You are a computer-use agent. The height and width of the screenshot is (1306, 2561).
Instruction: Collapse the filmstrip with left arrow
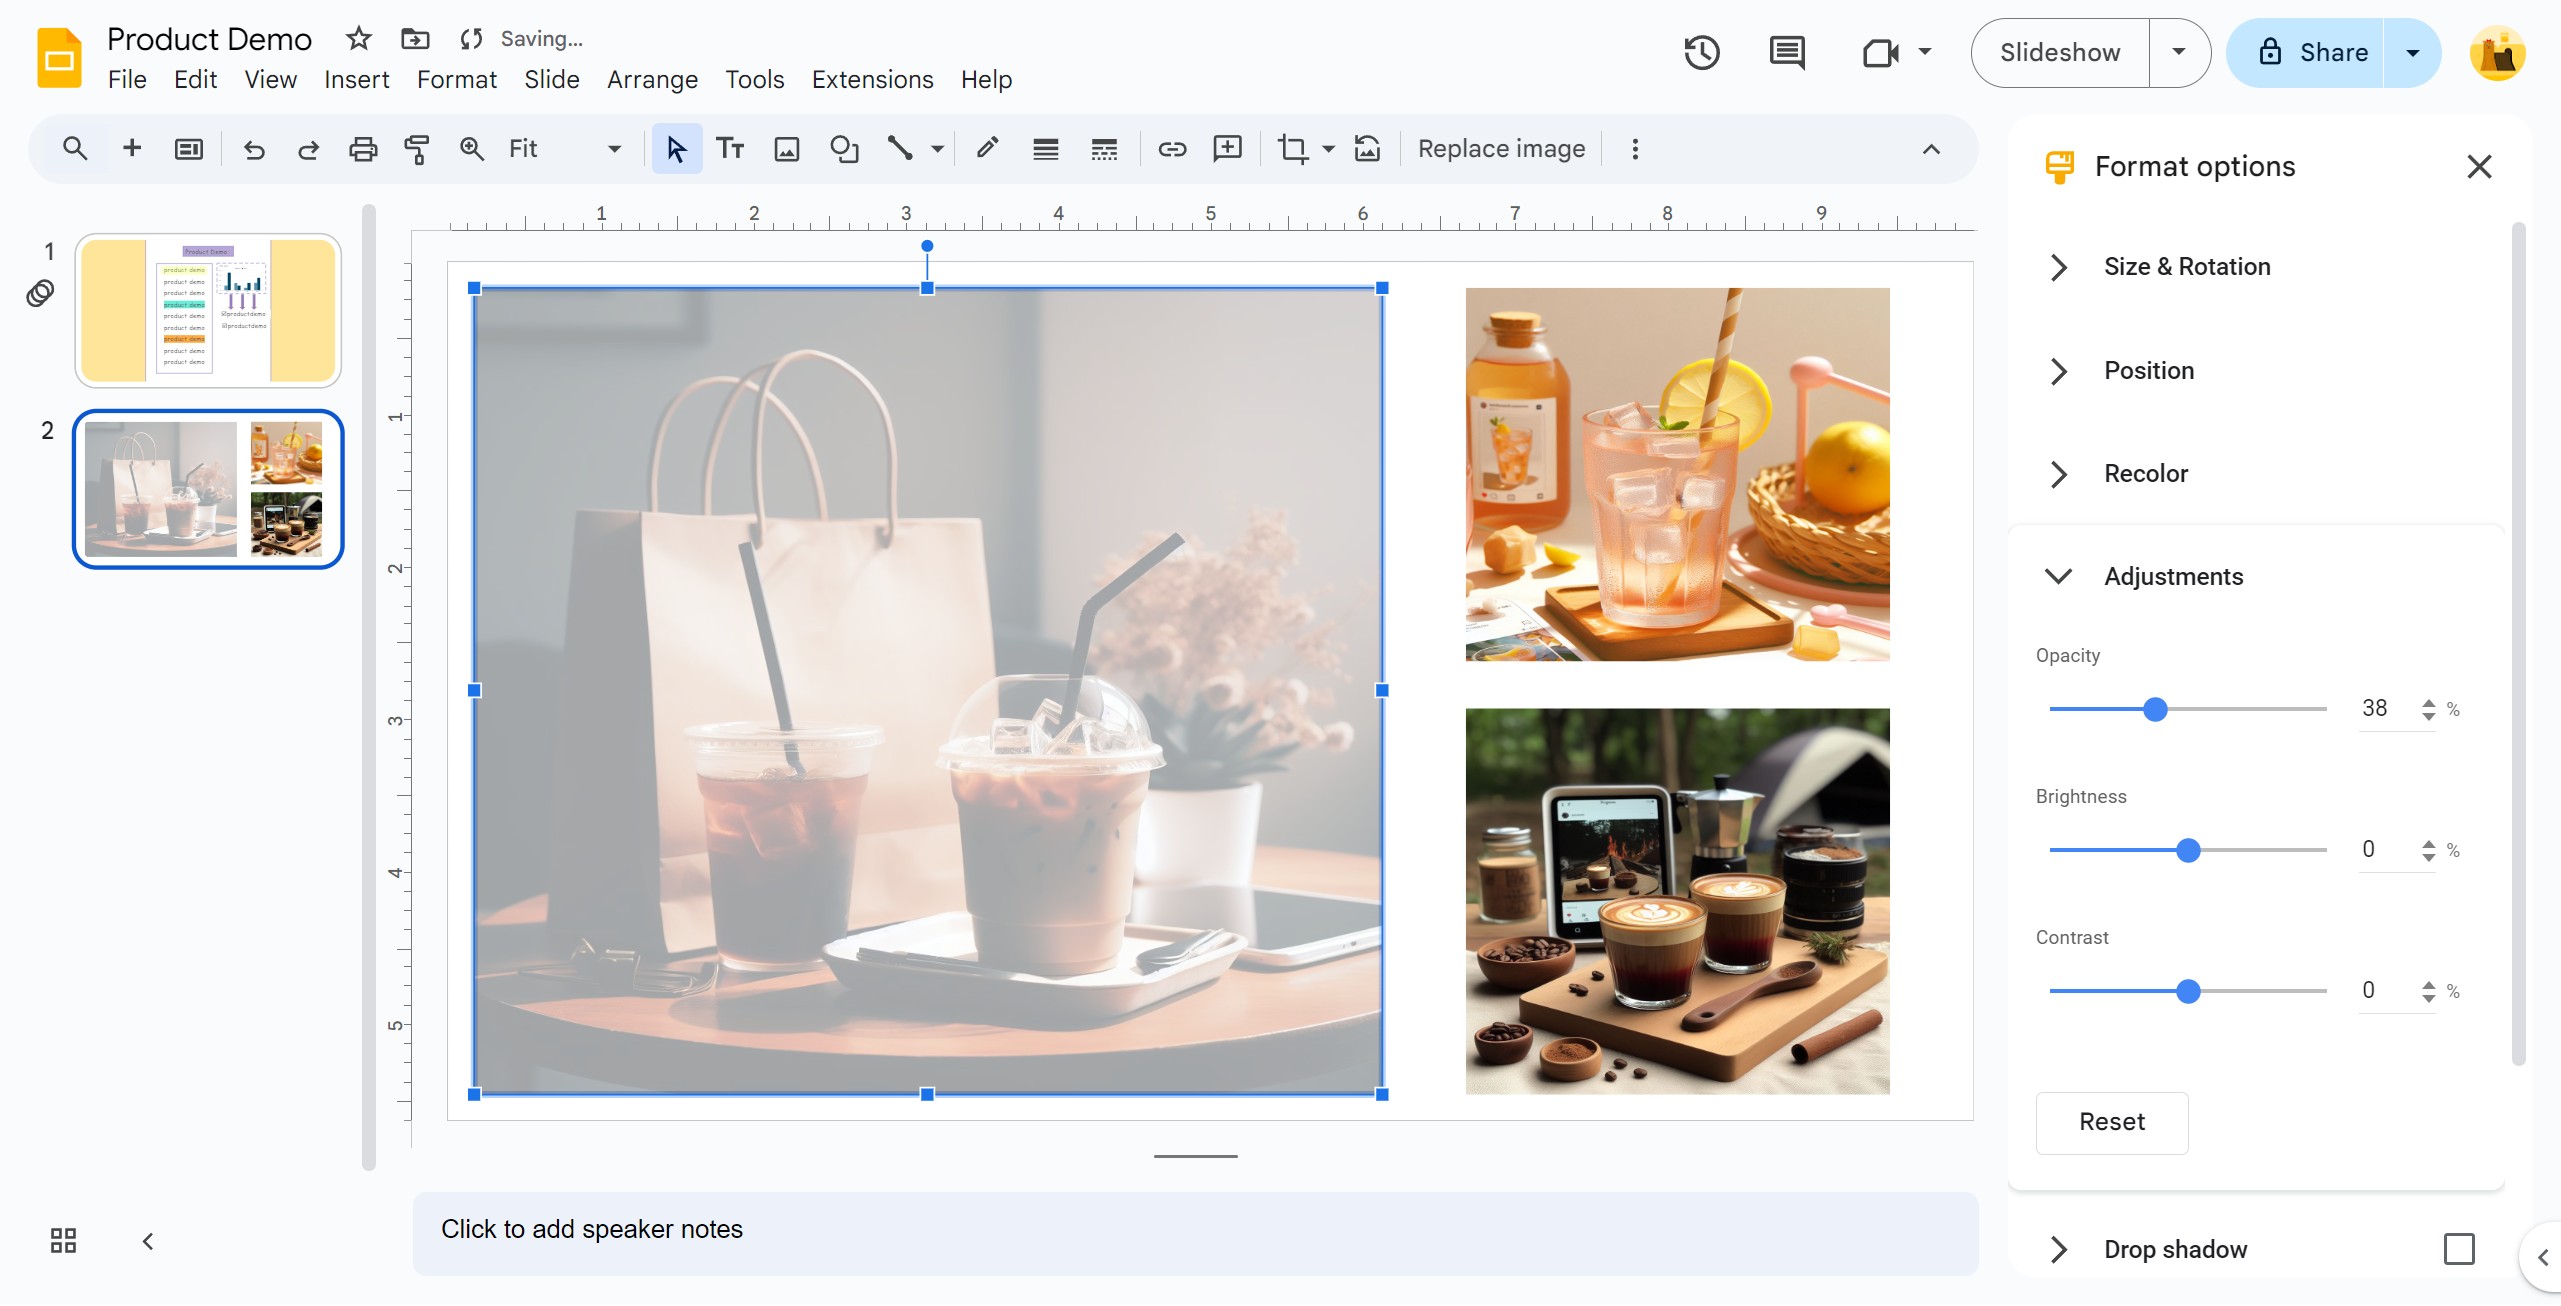147,1241
